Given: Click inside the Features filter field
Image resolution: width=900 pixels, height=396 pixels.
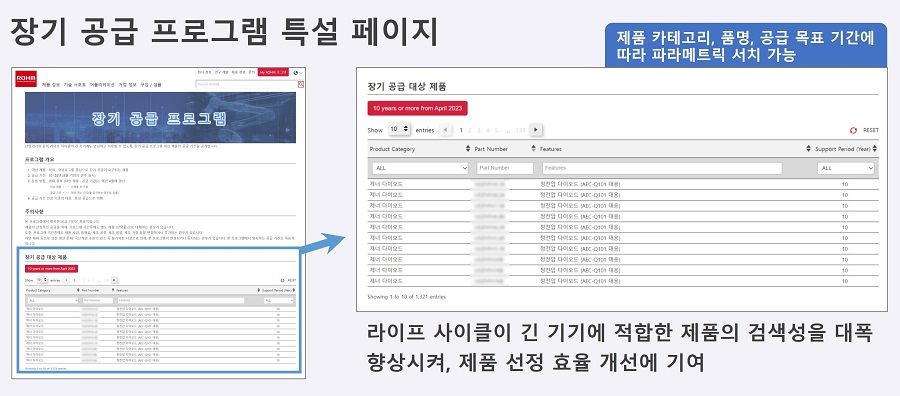Looking at the screenshot, I should click(x=662, y=168).
